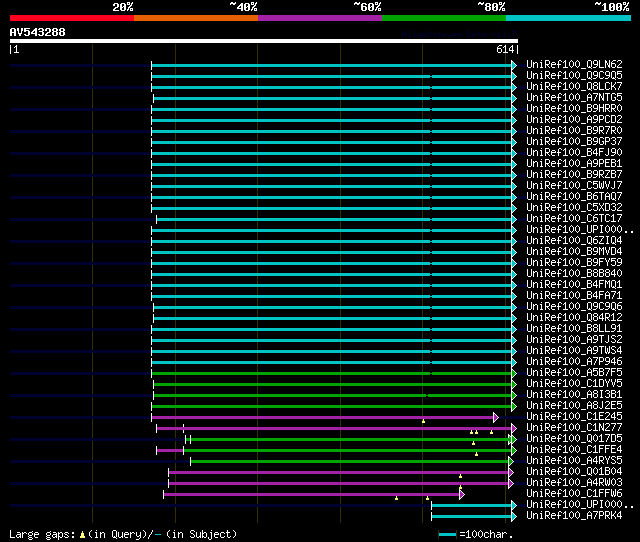The width and height of the screenshot is (640, 542).
Task: Open hit UniRef100_A7NTG5
Action: [574, 98]
